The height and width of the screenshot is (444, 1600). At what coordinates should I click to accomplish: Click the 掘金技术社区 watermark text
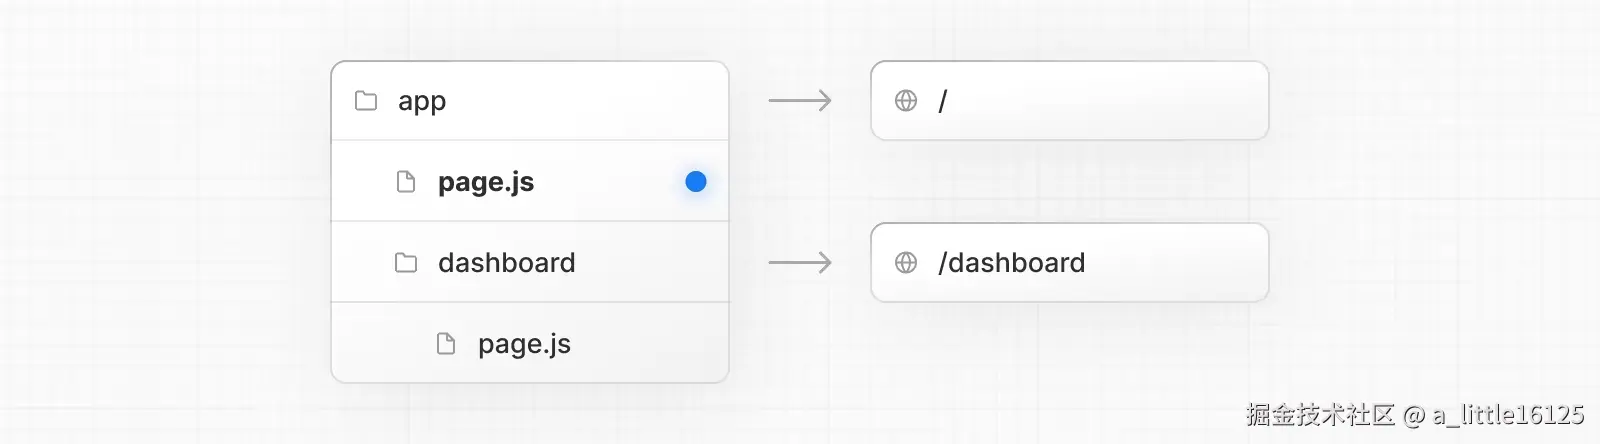point(1320,415)
